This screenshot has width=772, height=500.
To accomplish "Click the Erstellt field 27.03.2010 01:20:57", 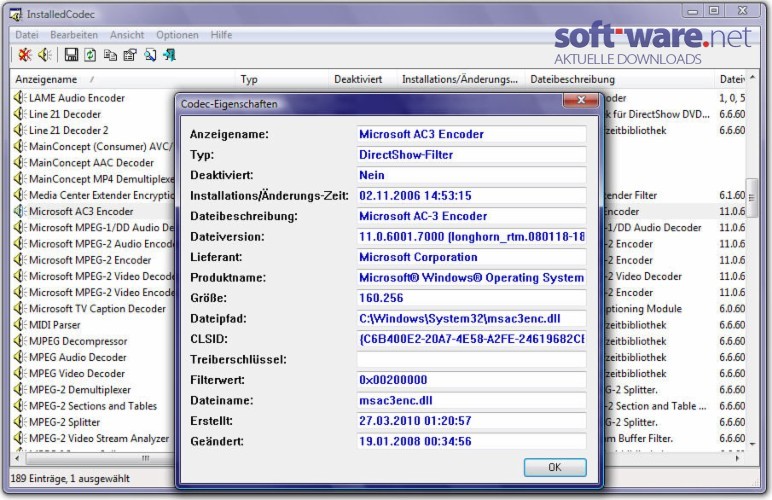I will (471, 421).
